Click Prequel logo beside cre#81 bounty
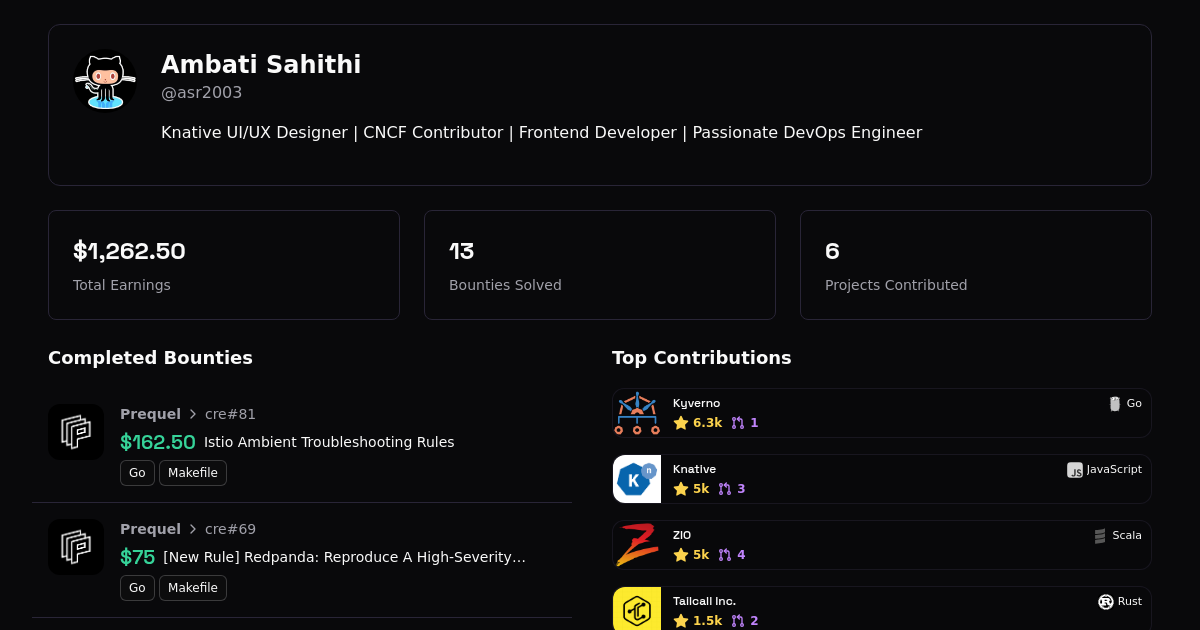The width and height of the screenshot is (1200, 630). click(x=76, y=432)
